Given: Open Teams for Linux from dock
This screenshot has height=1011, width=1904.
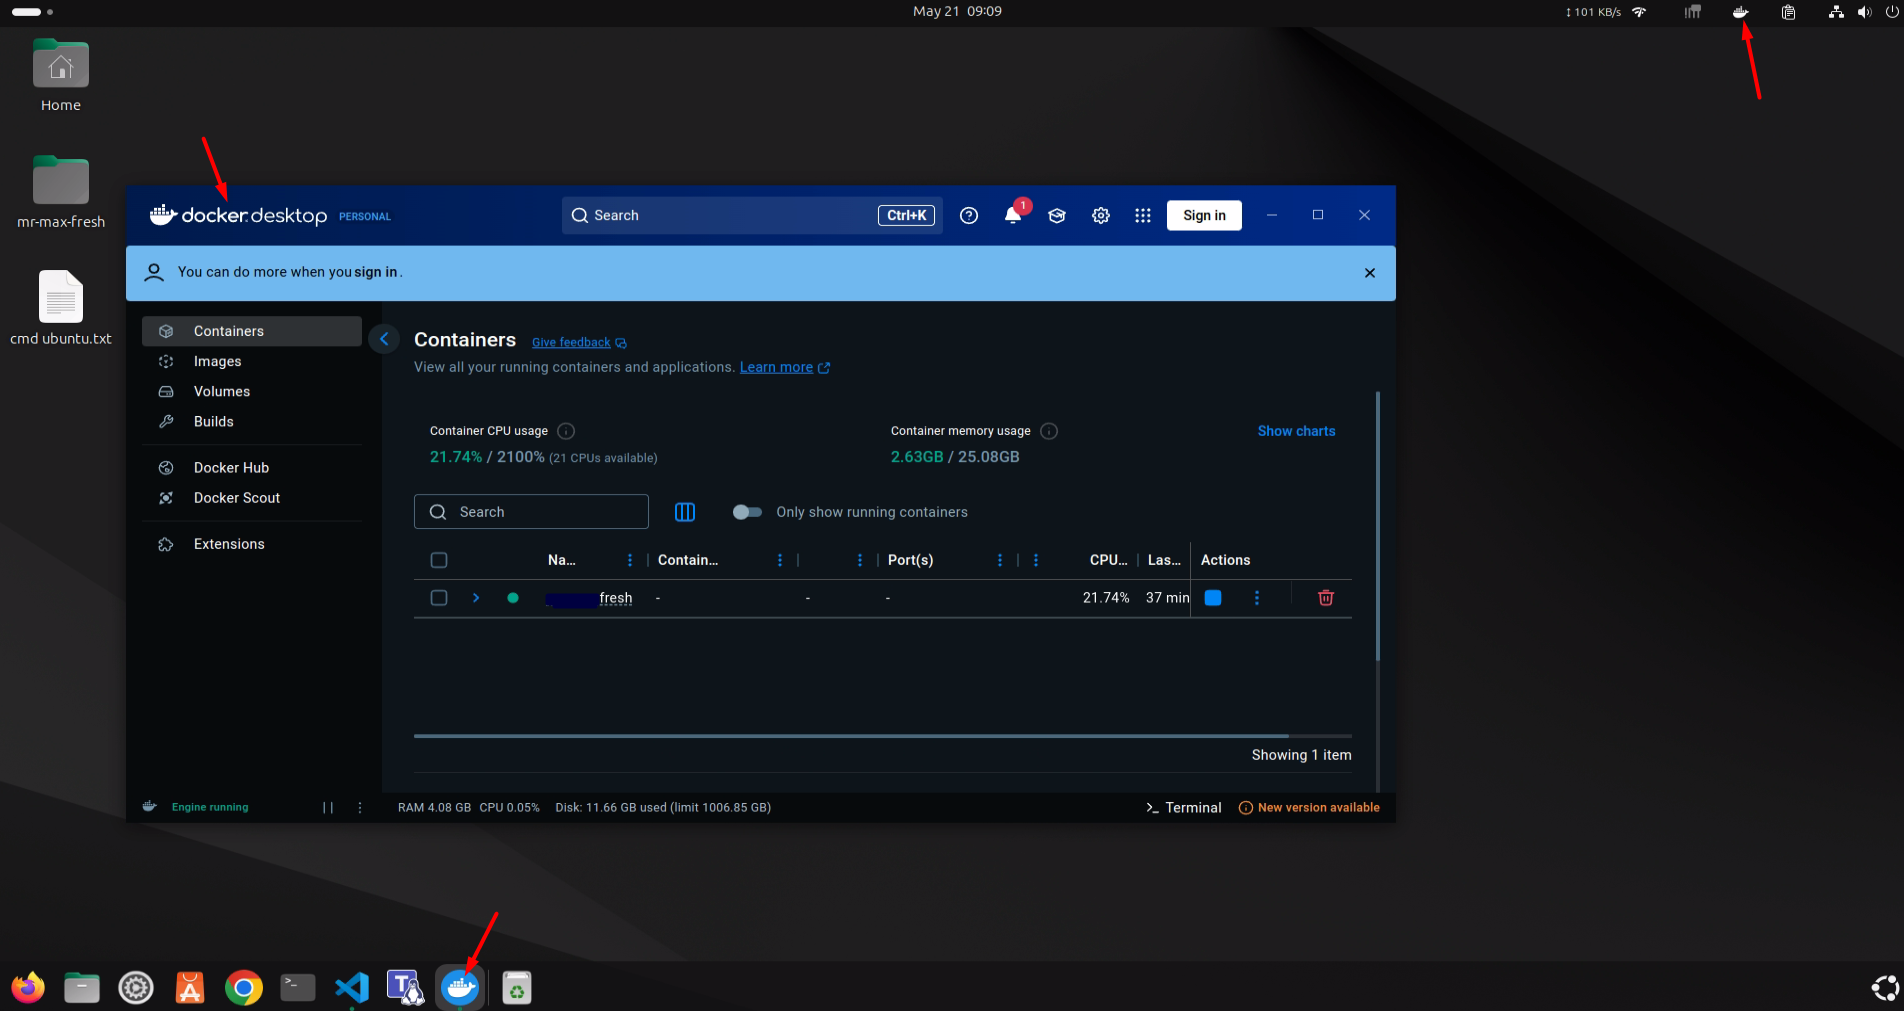Looking at the screenshot, I should click(406, 988).
